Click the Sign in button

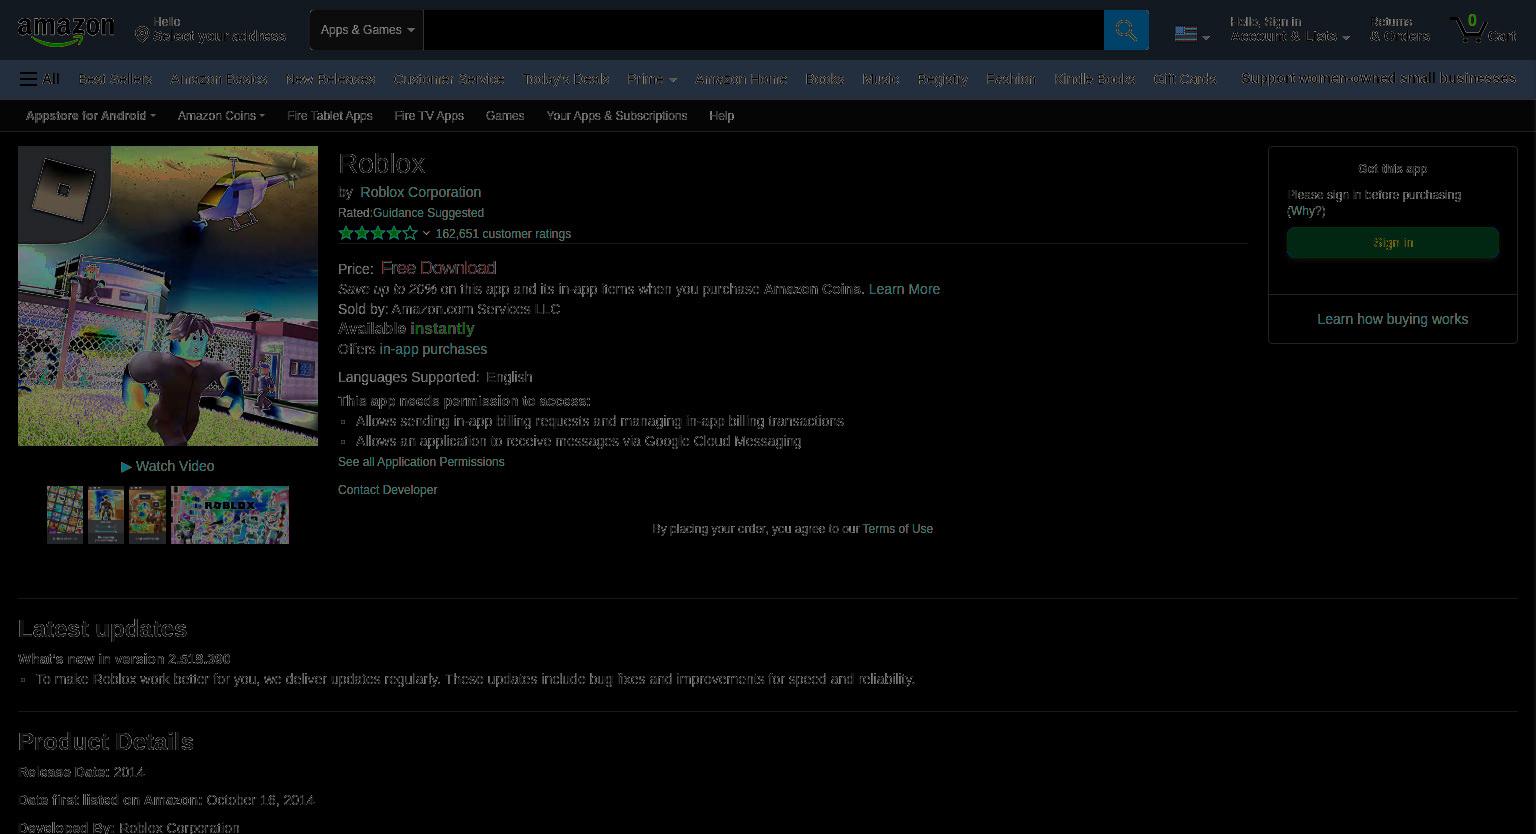point(1393,243)
